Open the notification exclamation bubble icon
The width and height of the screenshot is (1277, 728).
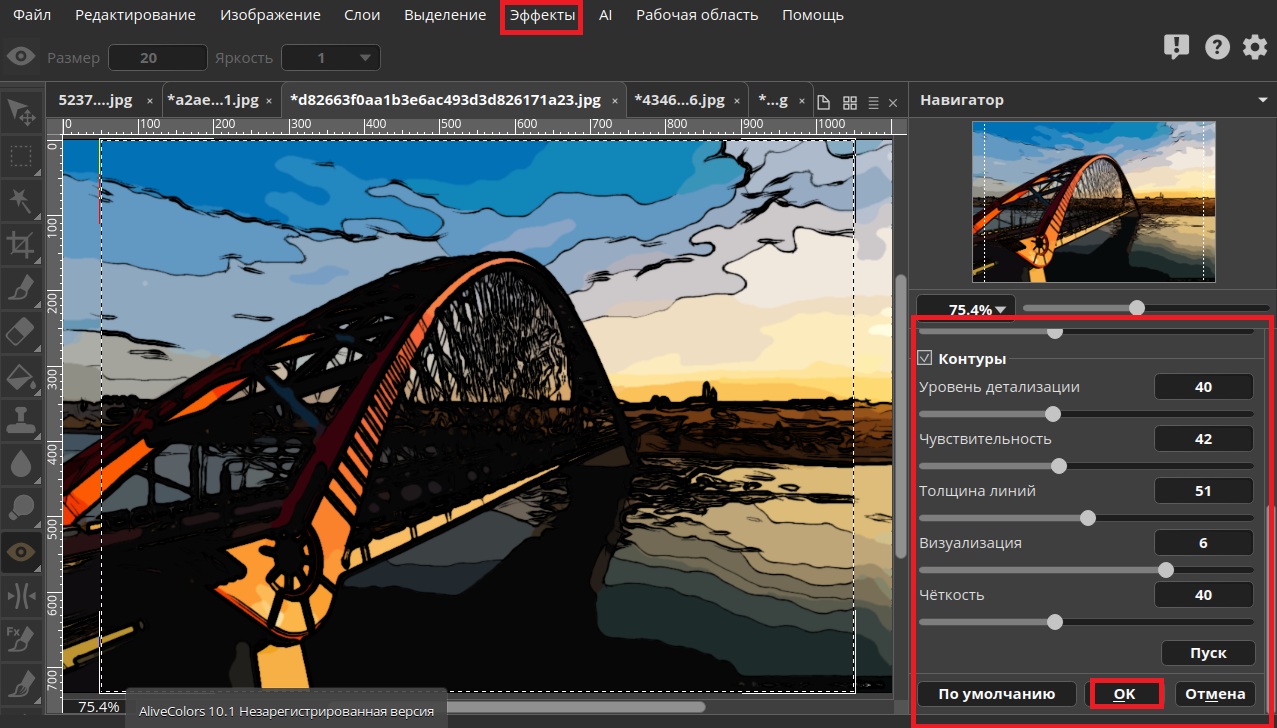pos(1176,47)
